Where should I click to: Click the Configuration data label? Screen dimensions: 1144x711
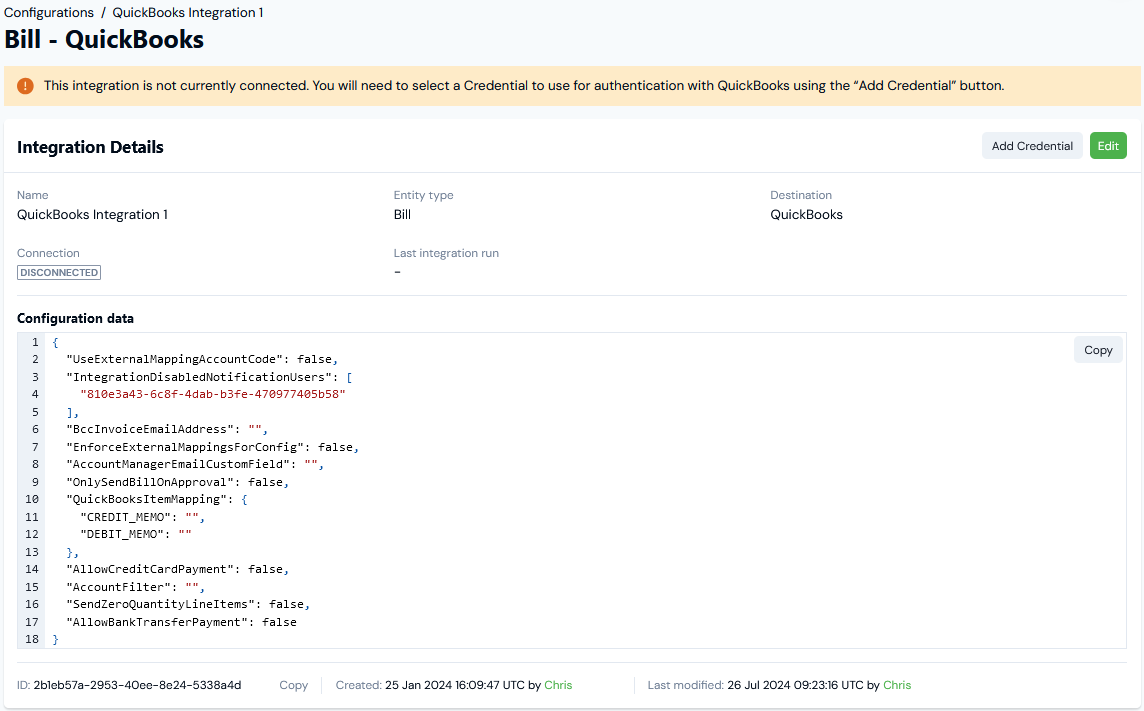point(75,318)
